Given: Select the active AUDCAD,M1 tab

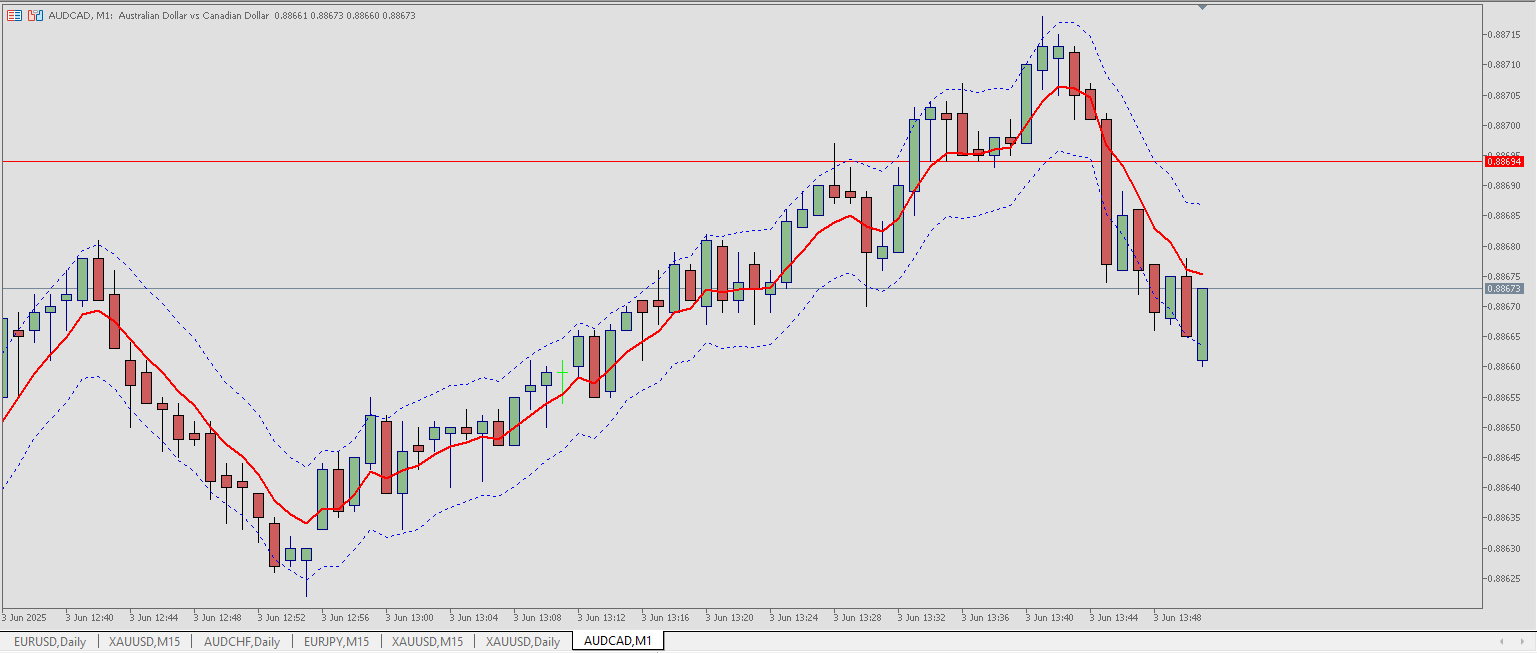Looking at the screenshot, I should pos(617,640).
